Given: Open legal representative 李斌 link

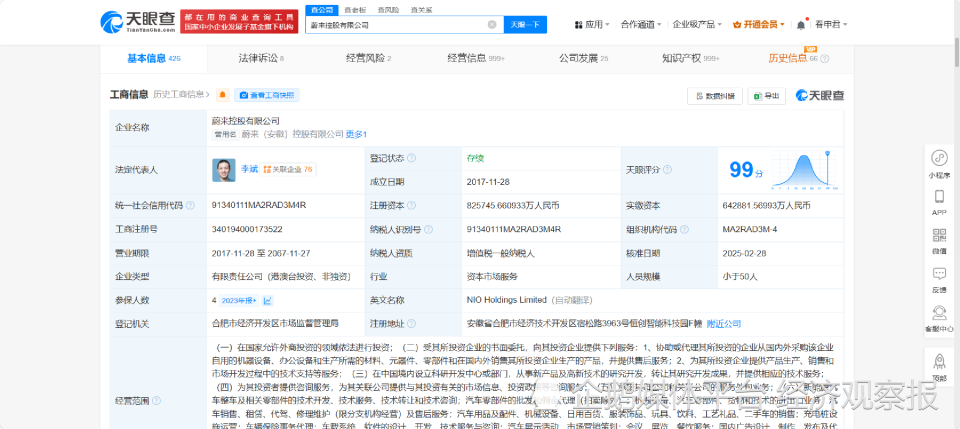Looking at the screenshot, I should pos(249,170).
